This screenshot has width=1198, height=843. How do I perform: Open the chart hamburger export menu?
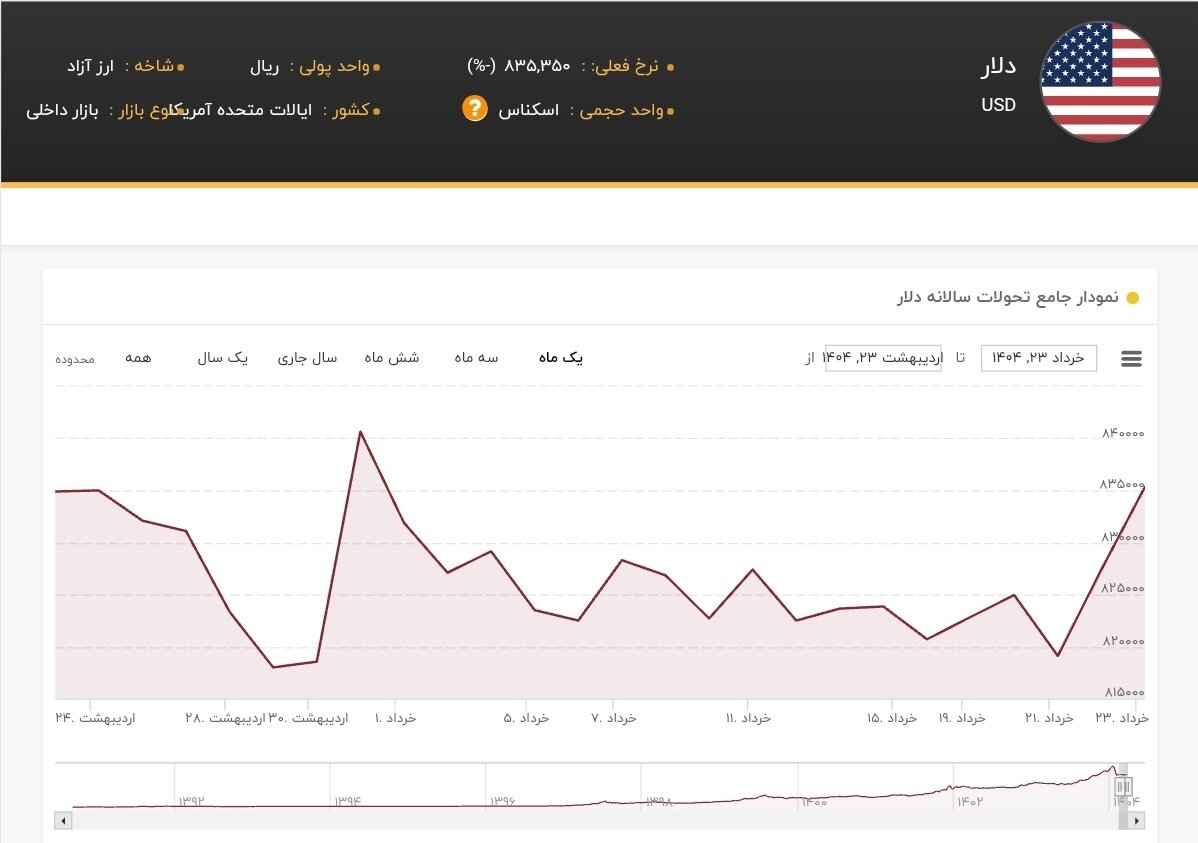[1131, 358]
